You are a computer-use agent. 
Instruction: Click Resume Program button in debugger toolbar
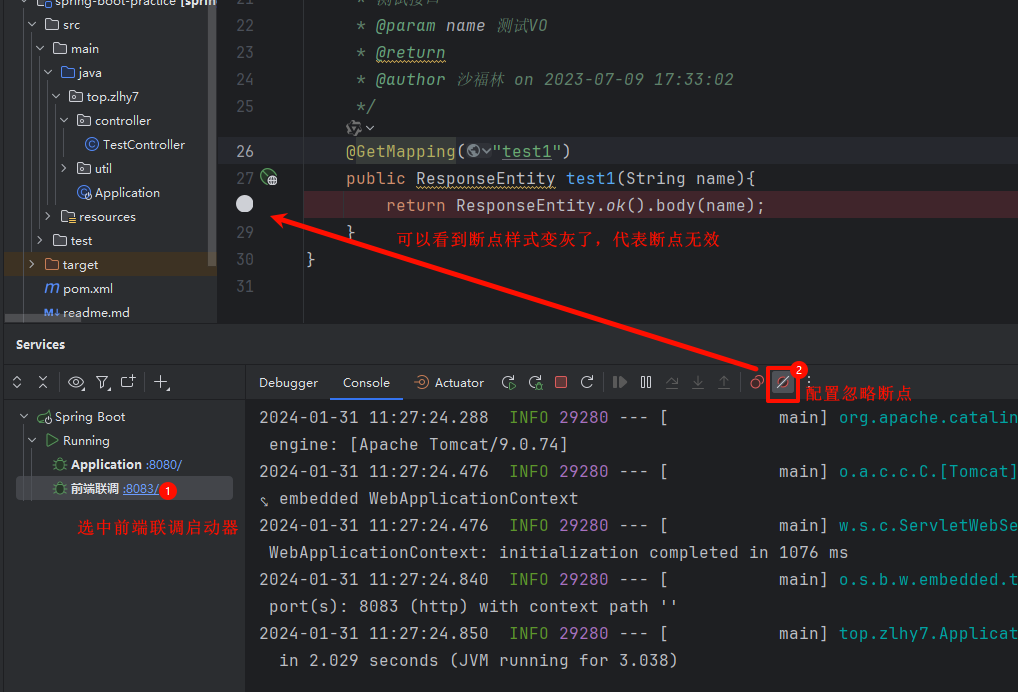point(620,383)
